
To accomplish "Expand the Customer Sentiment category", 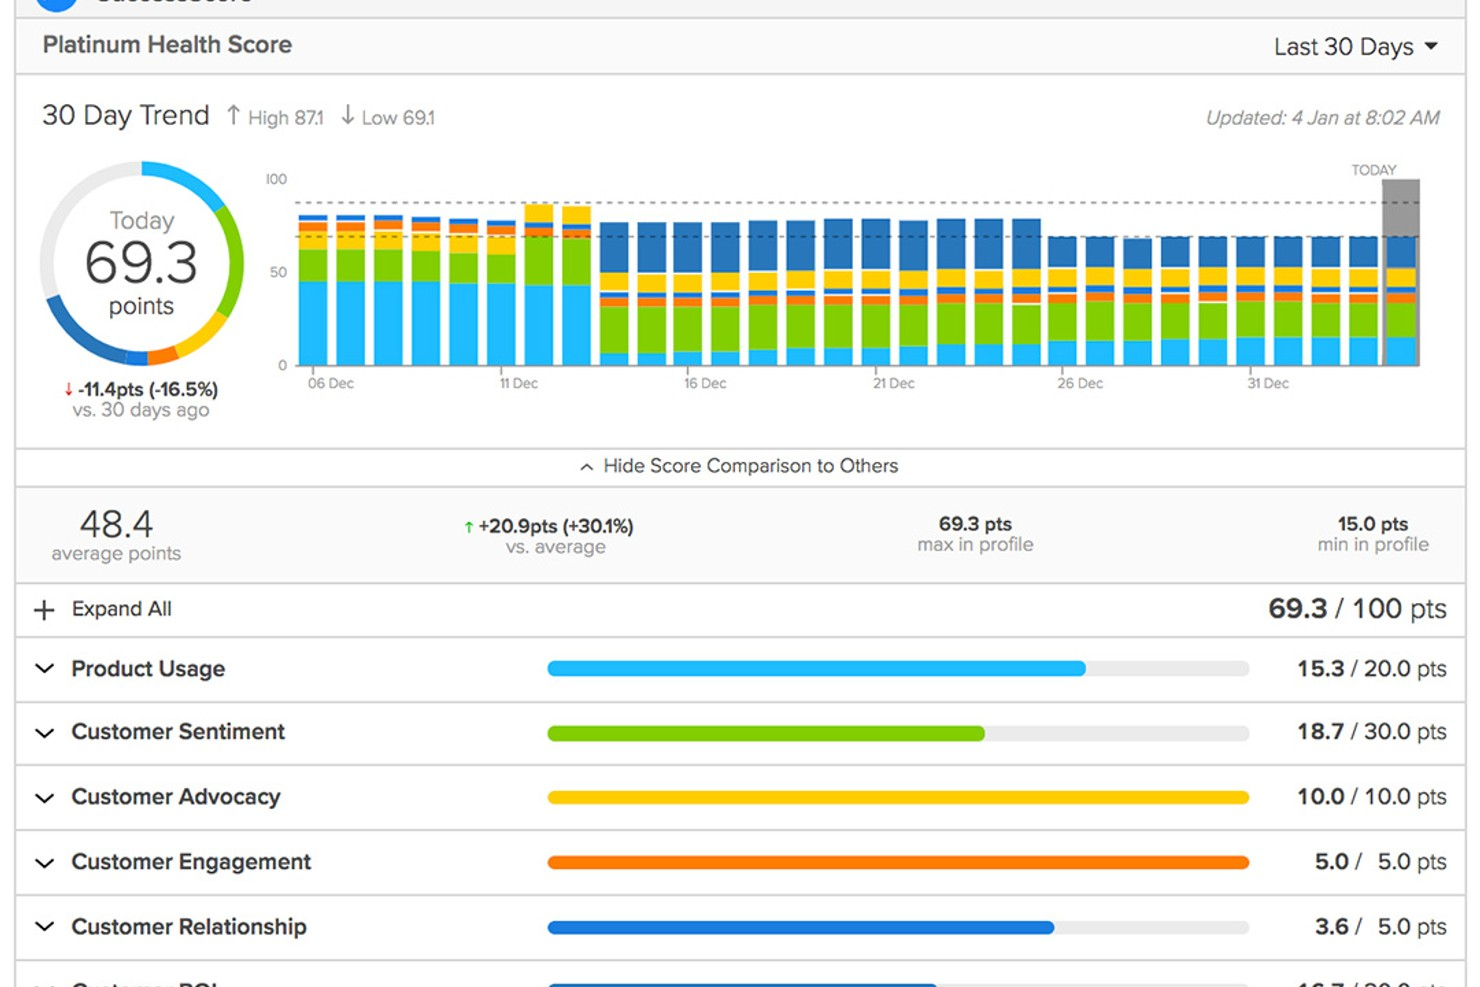I will [42, 732].
